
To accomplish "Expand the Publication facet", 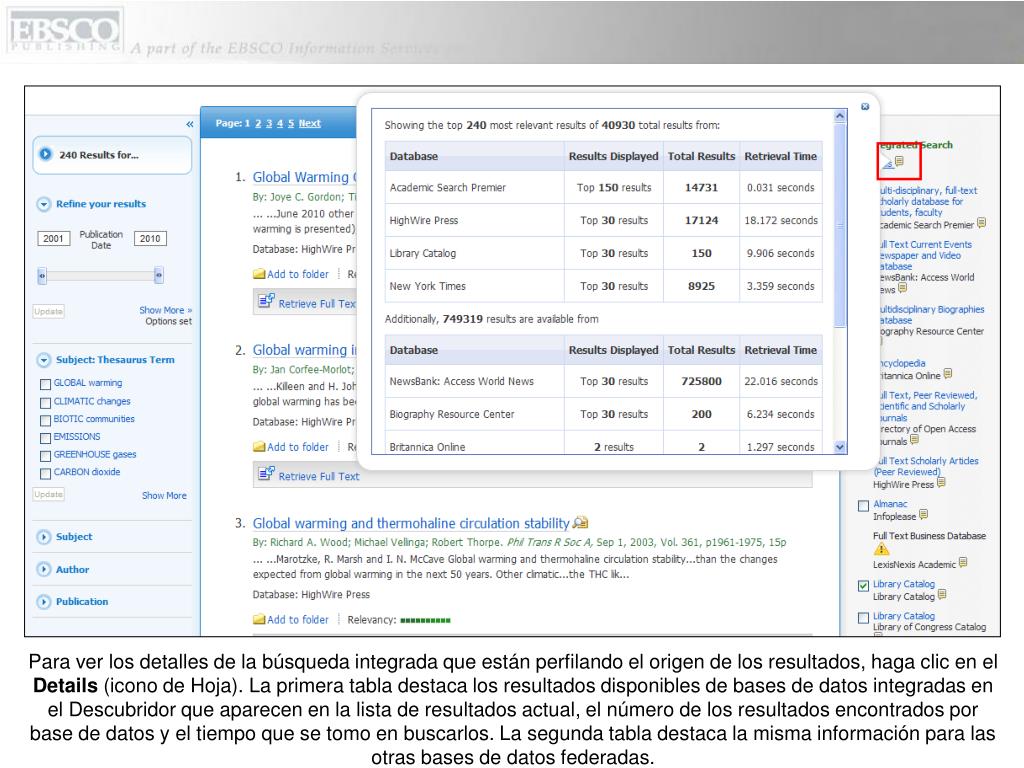I will pyautogui.click(x=44, y=601).
